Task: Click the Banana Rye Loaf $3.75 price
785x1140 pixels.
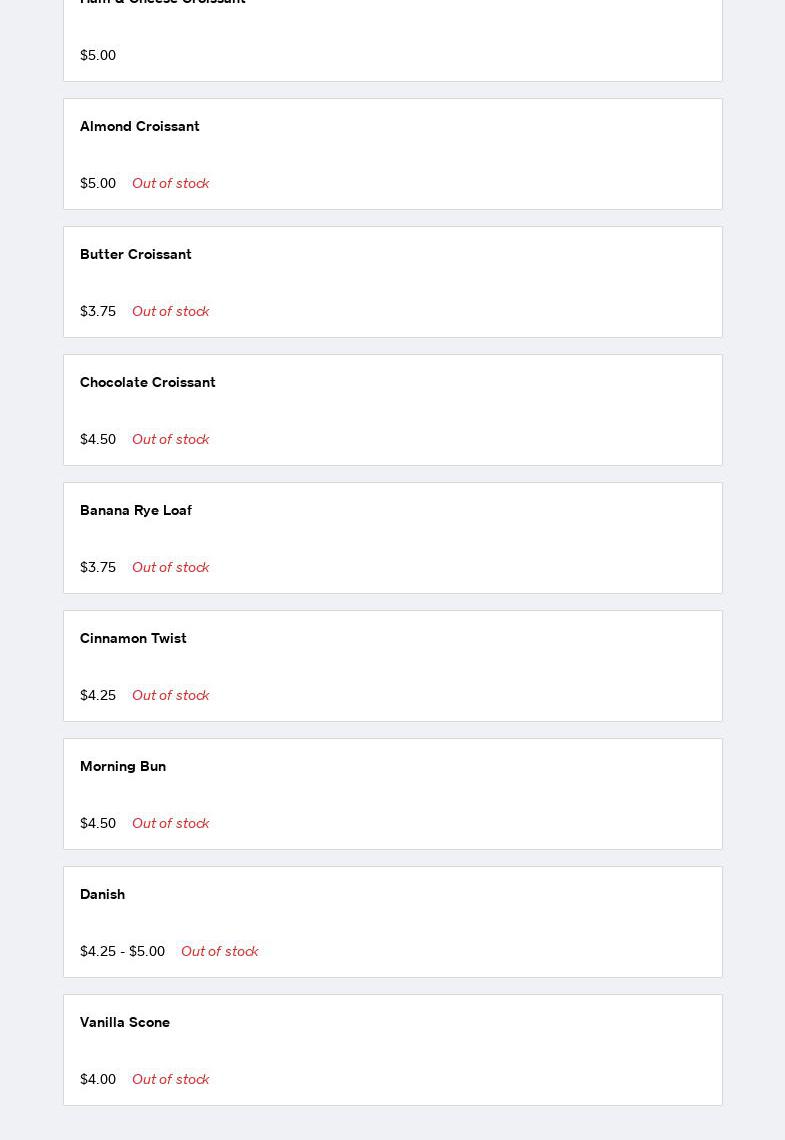Action: (98, 567)
